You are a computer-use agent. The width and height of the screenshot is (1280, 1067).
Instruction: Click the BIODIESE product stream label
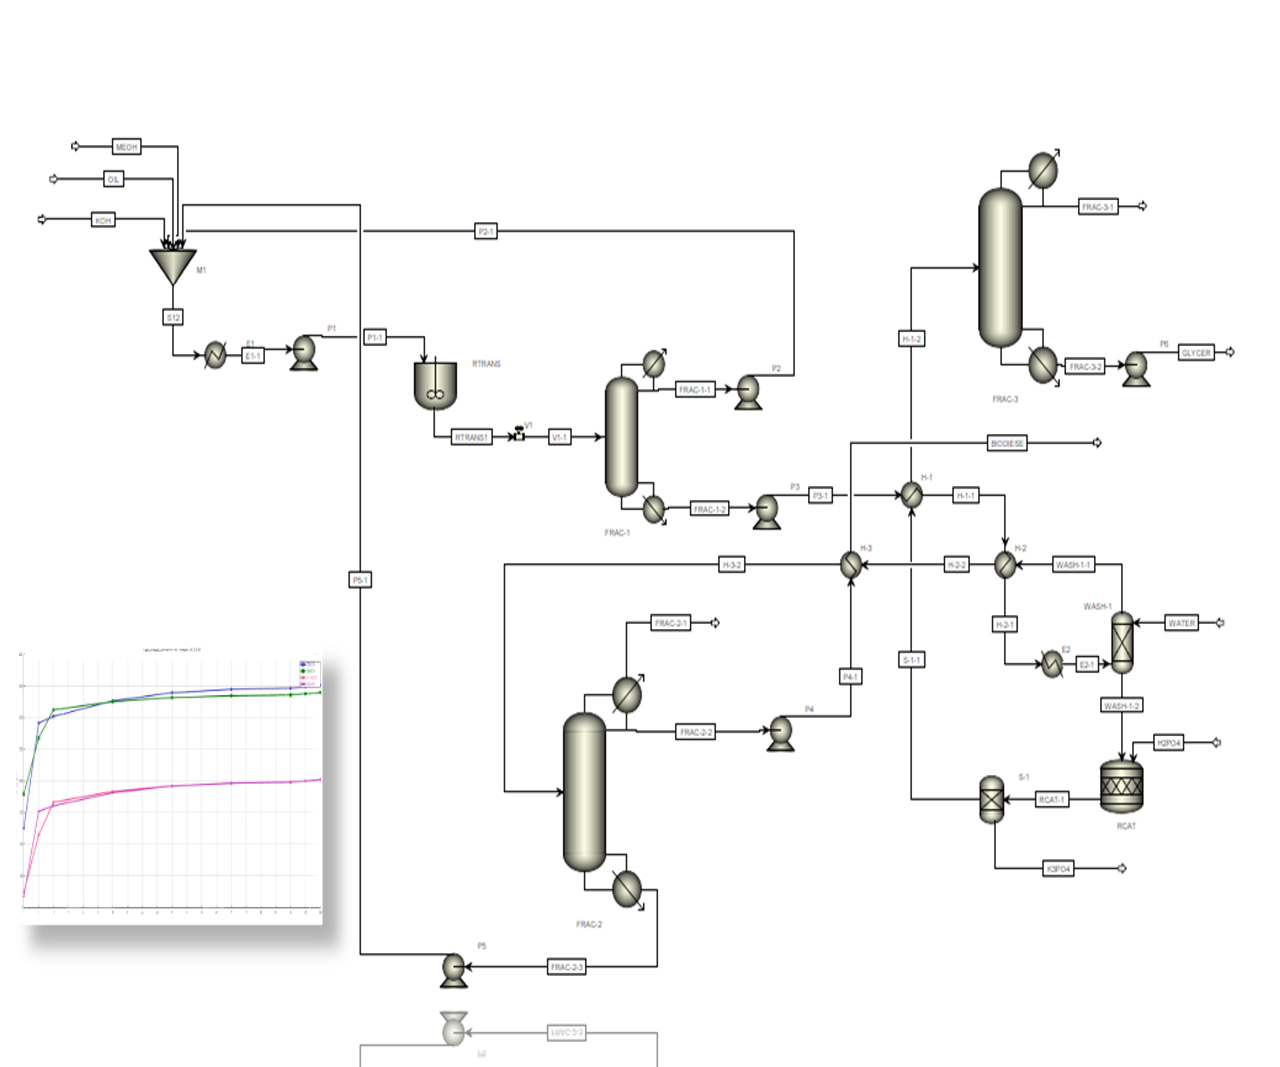pos(1007,443)
